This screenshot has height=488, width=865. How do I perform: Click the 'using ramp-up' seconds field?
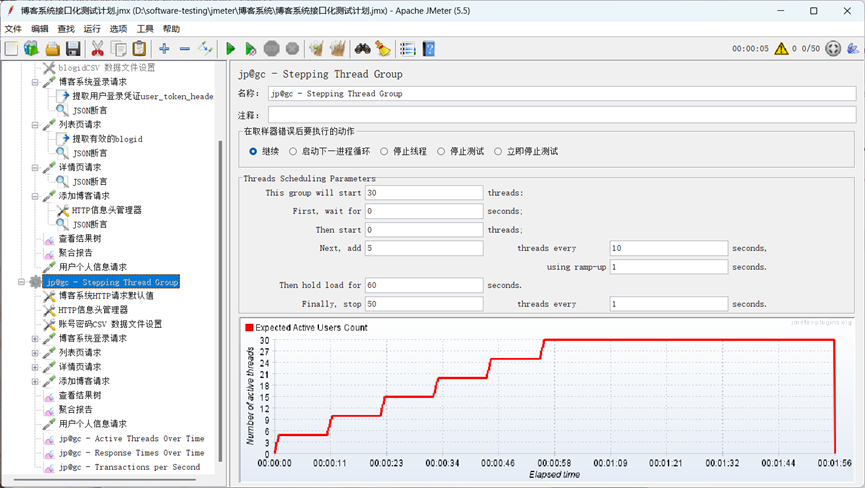point(669,267)
